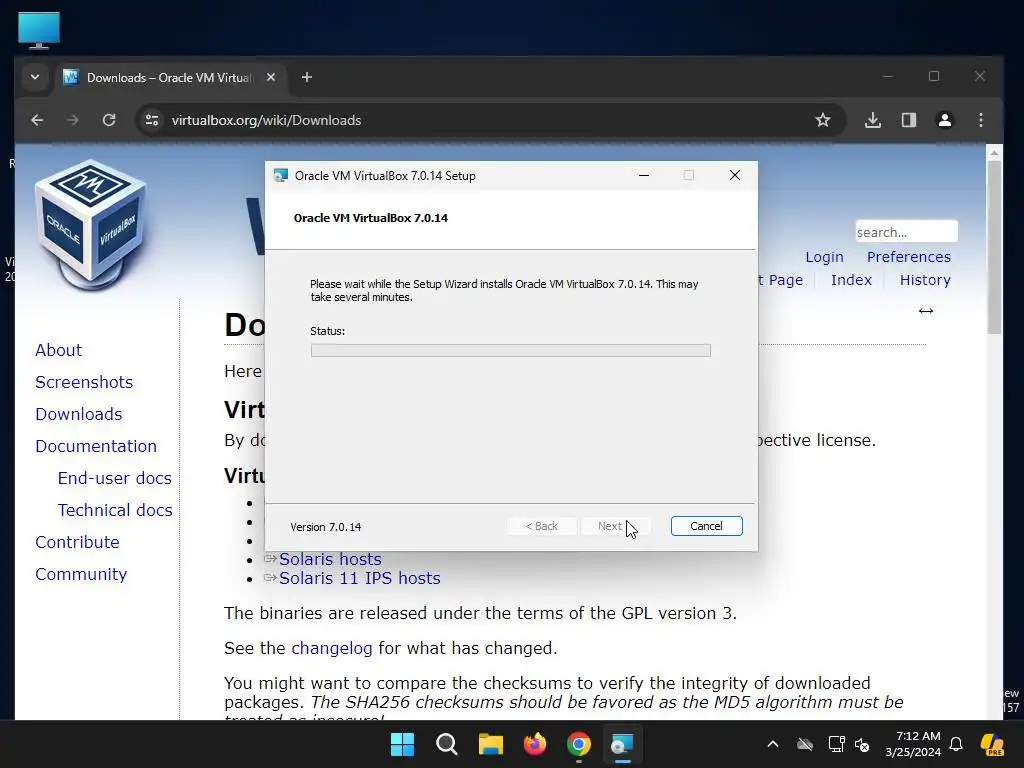Show hidden system tray icons
This screenshot has height=768, width=1024.
point(773,744)
